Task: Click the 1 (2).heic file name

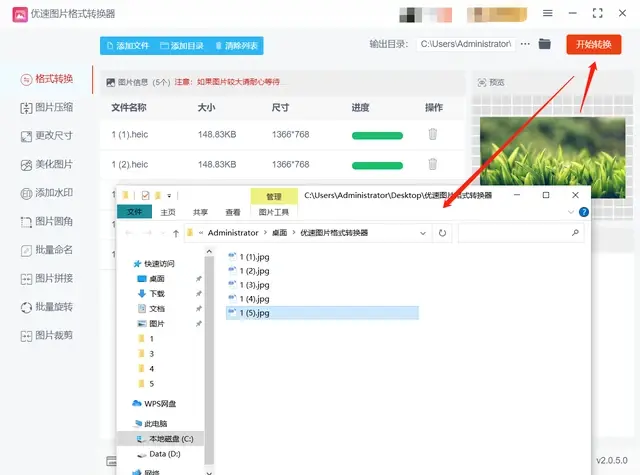Action: click(130, 164)
